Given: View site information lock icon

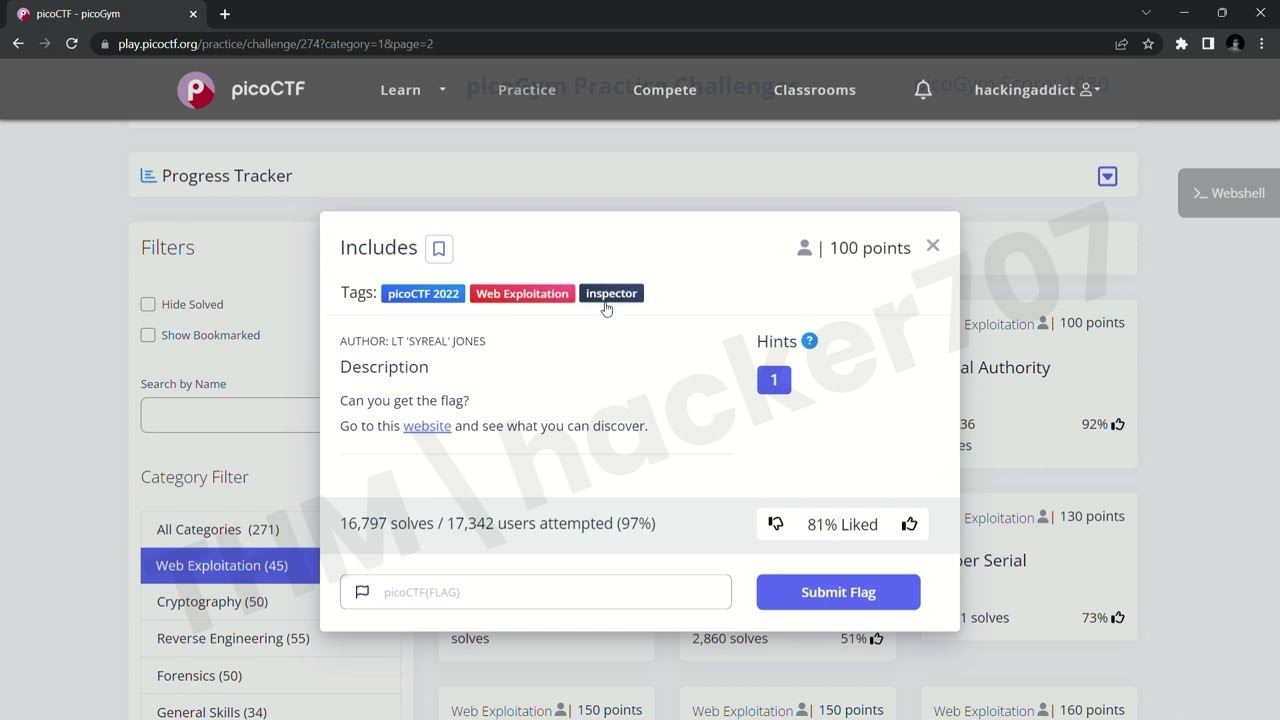Looking at the screenshot, I should point(105,44).
